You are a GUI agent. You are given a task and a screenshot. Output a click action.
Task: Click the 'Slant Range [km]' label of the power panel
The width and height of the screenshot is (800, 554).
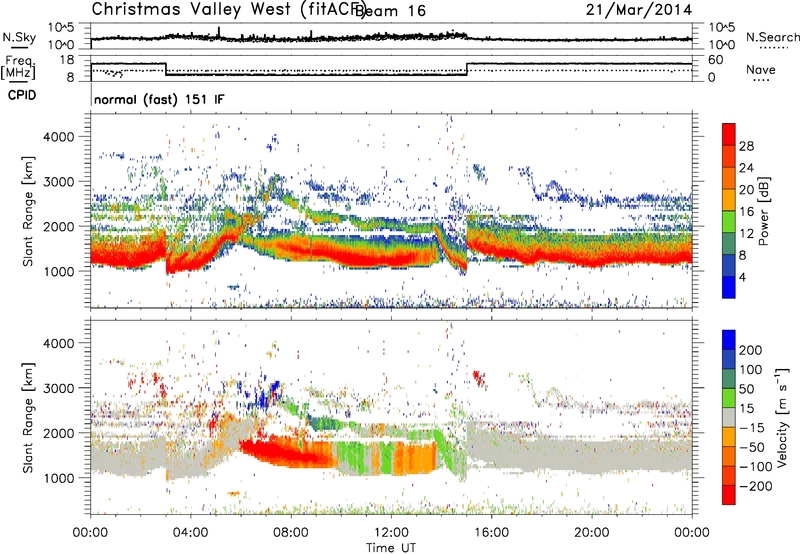(28, 211)
